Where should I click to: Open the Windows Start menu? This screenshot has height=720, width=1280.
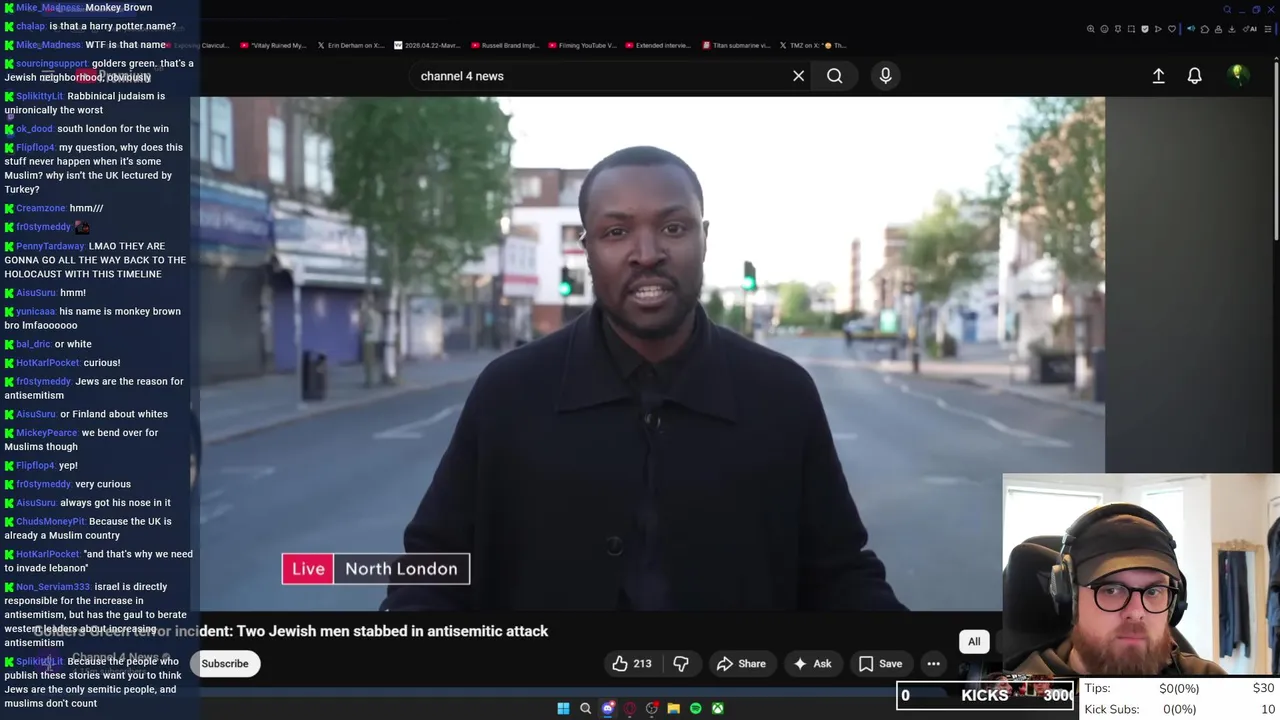tap(563, 708)
